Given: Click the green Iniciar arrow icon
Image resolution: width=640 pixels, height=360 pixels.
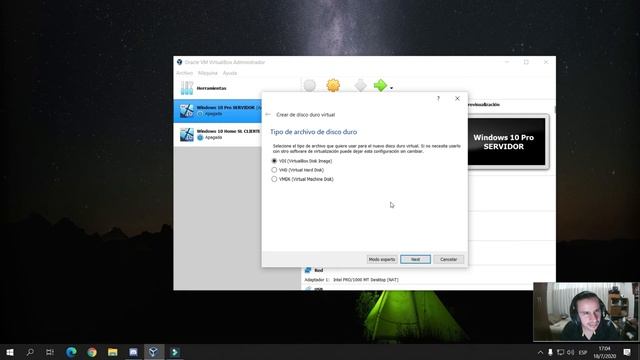Looking at the screenshot, I should coord(380,85).
